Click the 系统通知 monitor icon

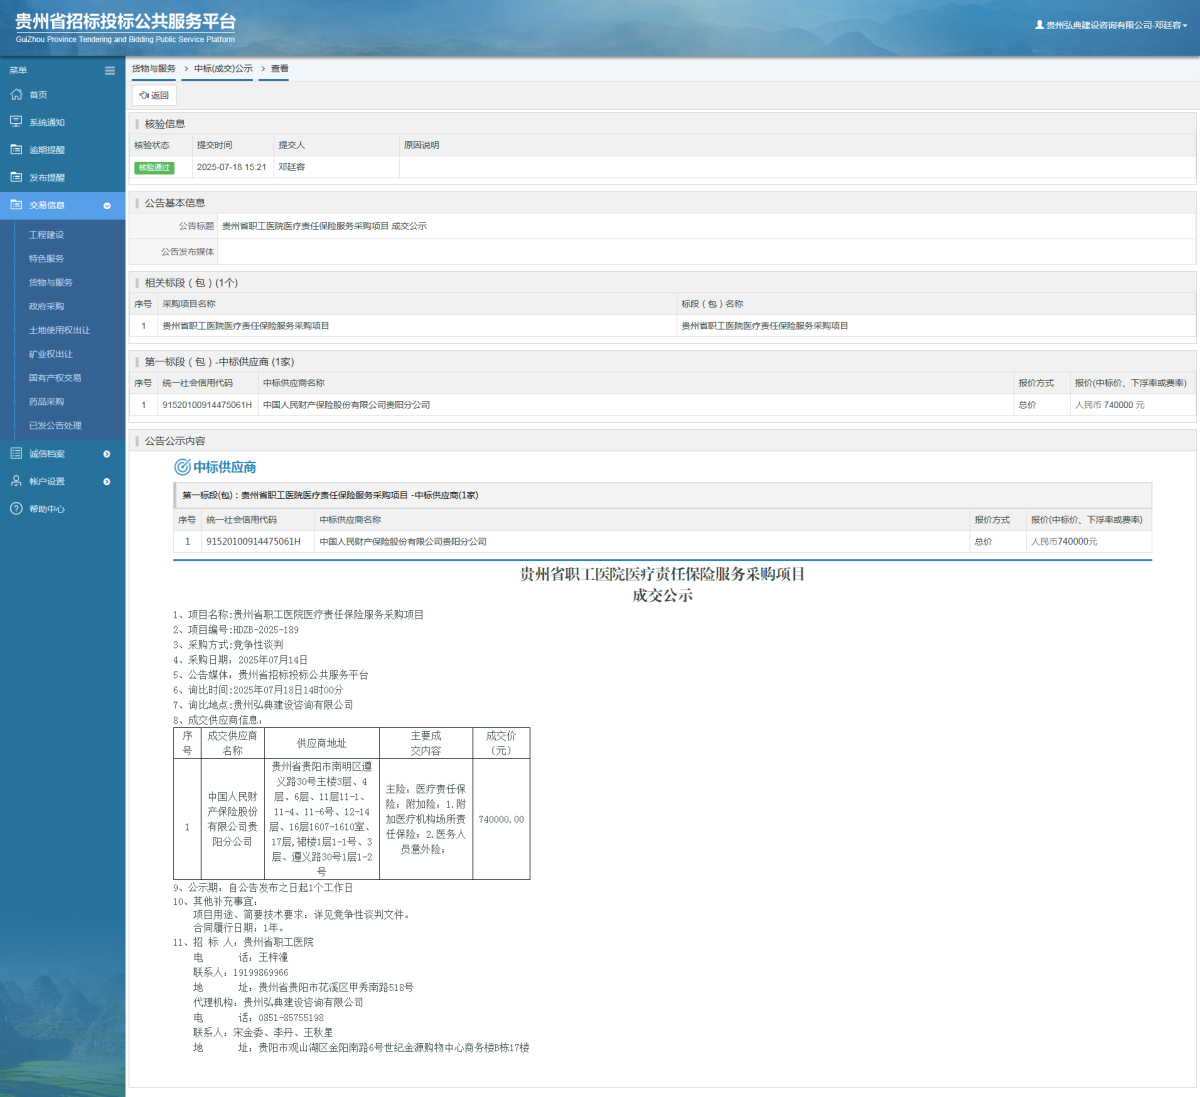coord(16,122)
